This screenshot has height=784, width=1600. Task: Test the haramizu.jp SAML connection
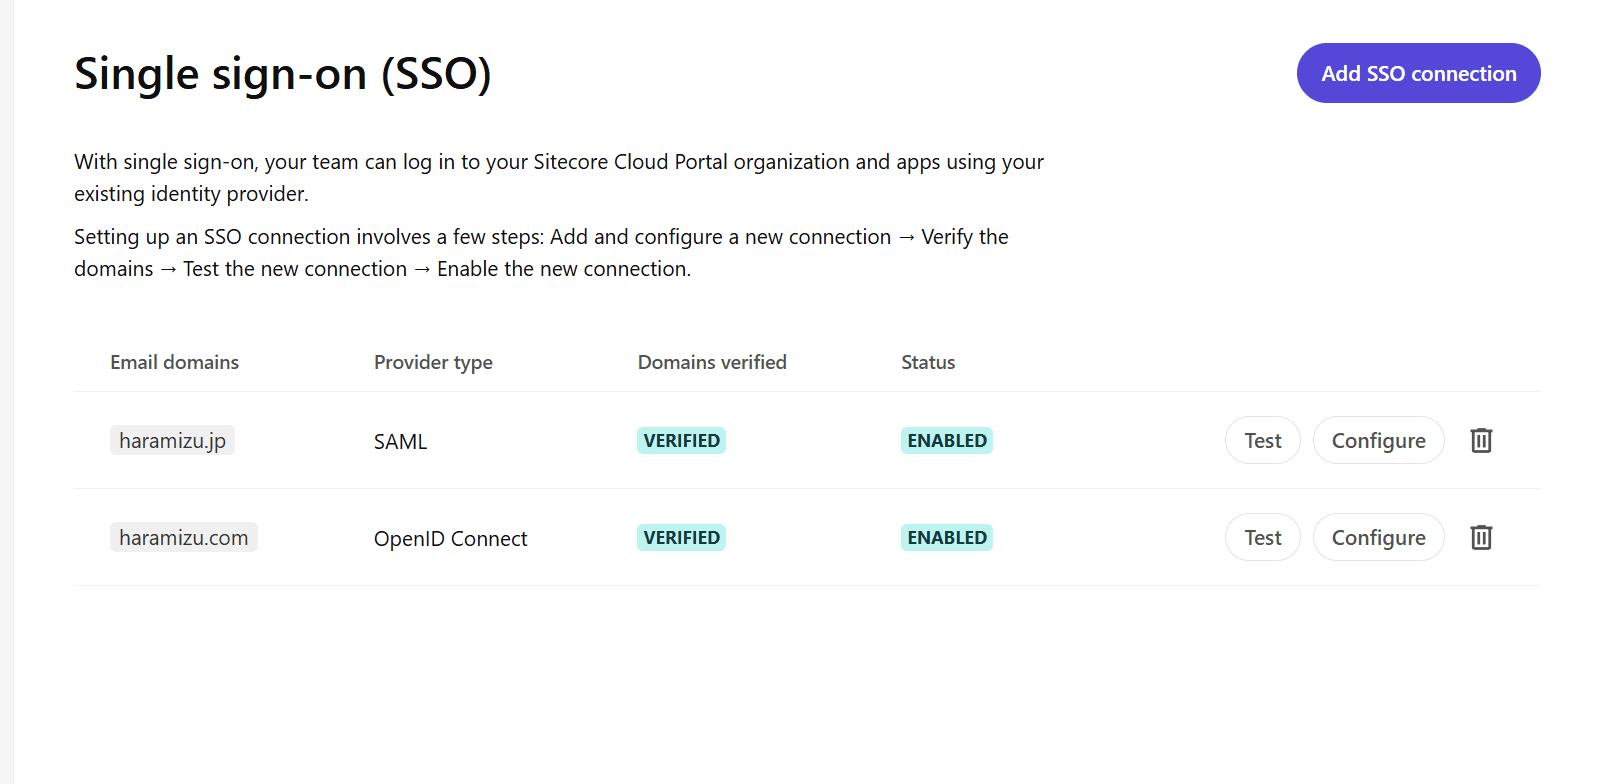click(1262, 440)
